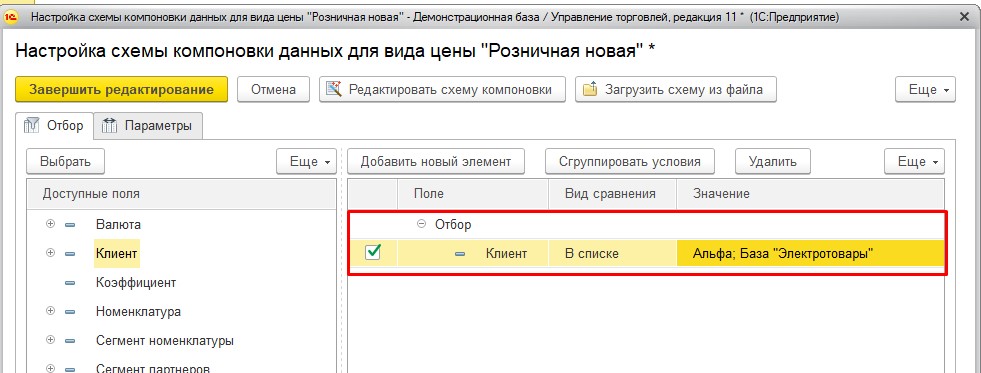Viewport: 981px width, 373px height.
Task: Click the dash icon in the Клиент filter row
Action: point(460,254)
